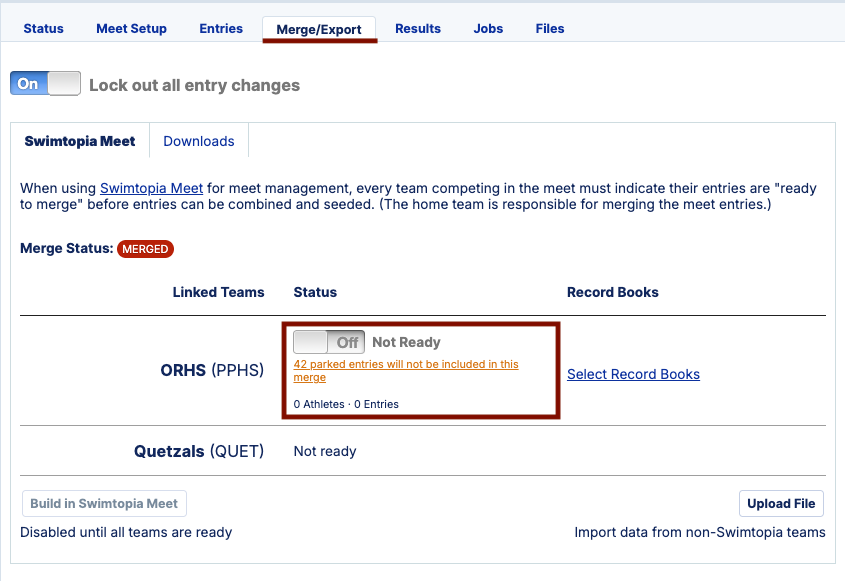Follow the Swimtopia Meet link in description
The height and width of the screenshot is (581, 845).
pyautogui.click(x=151, y=188)
